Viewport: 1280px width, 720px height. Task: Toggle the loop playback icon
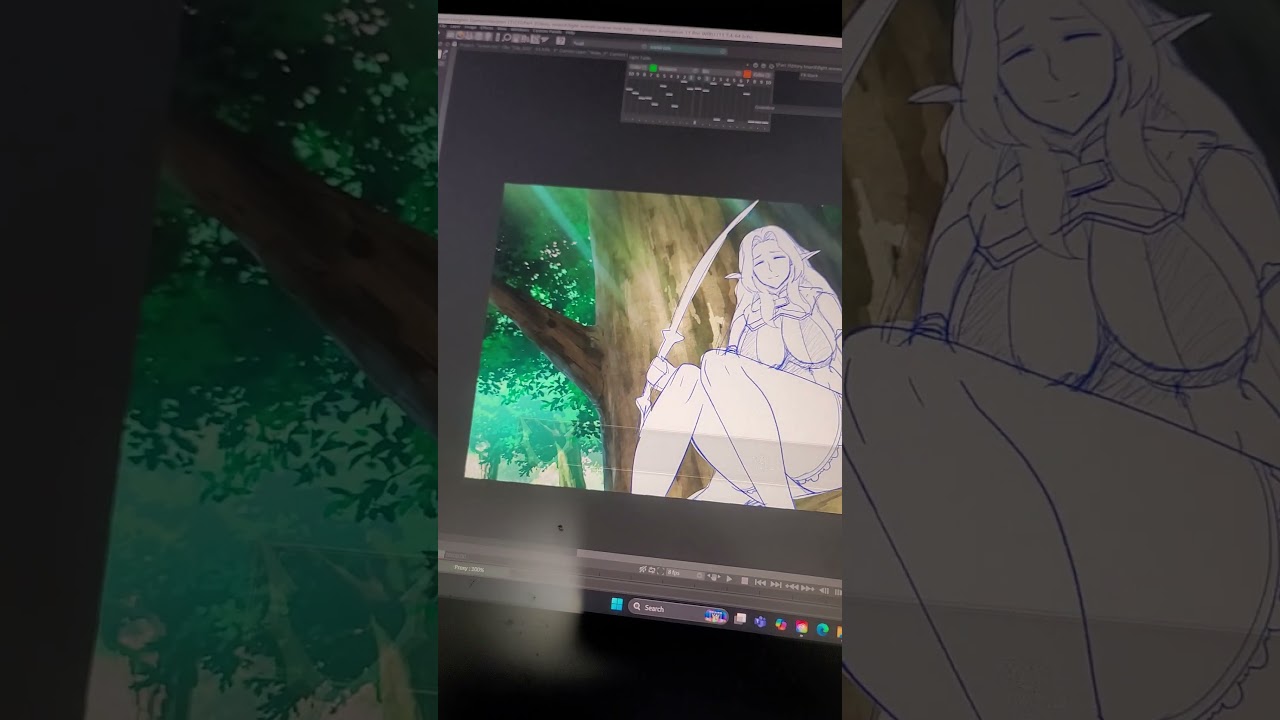click(651, 570)
